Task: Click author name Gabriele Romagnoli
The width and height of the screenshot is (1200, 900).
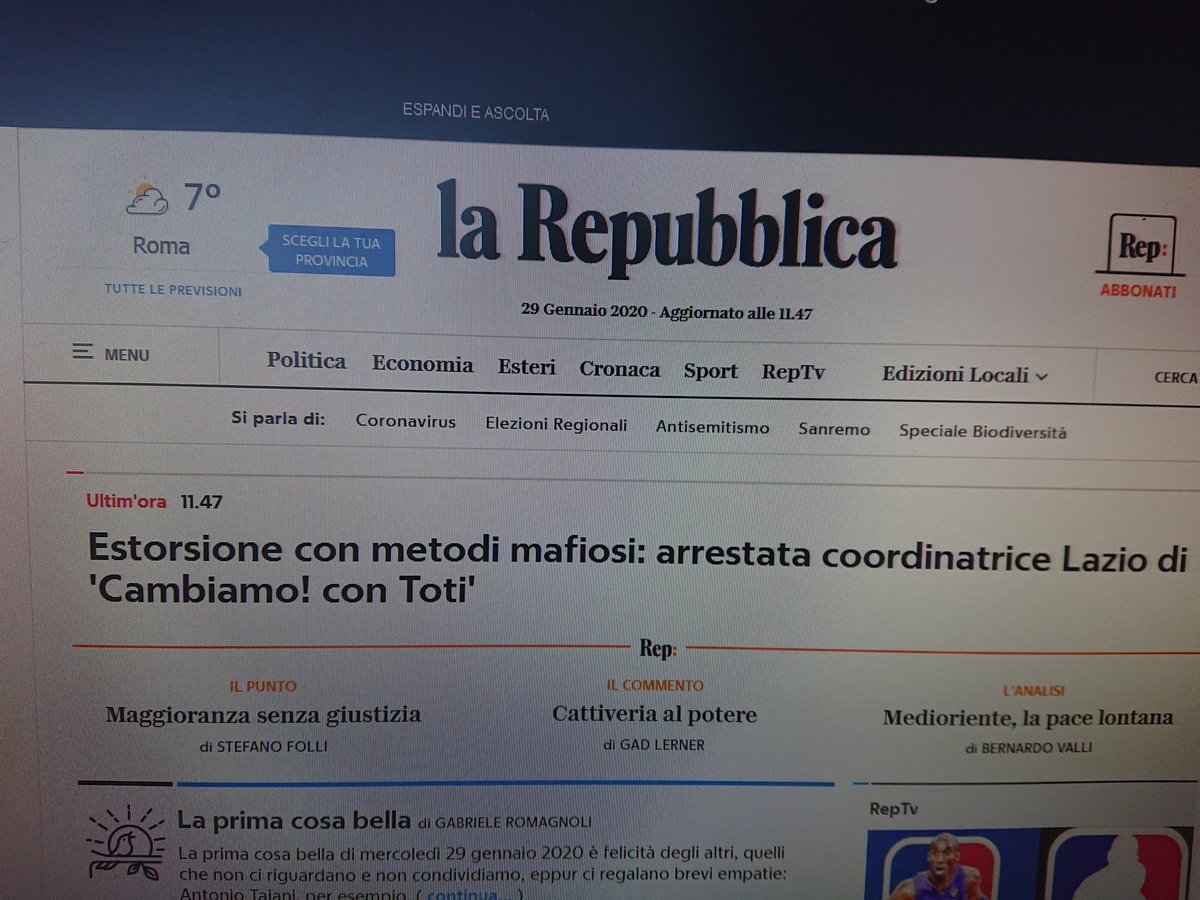Action: pos(512,822)
